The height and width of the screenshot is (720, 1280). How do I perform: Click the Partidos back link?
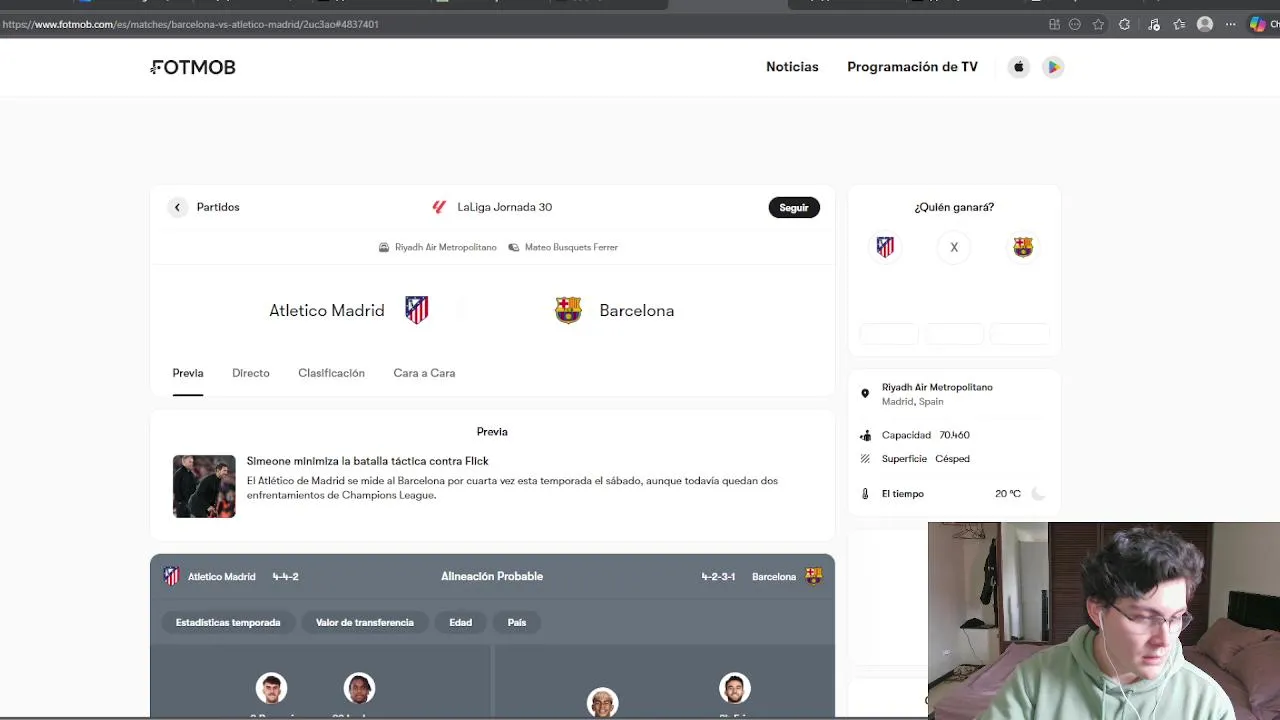pyautogui.click(x=218, y=207)
